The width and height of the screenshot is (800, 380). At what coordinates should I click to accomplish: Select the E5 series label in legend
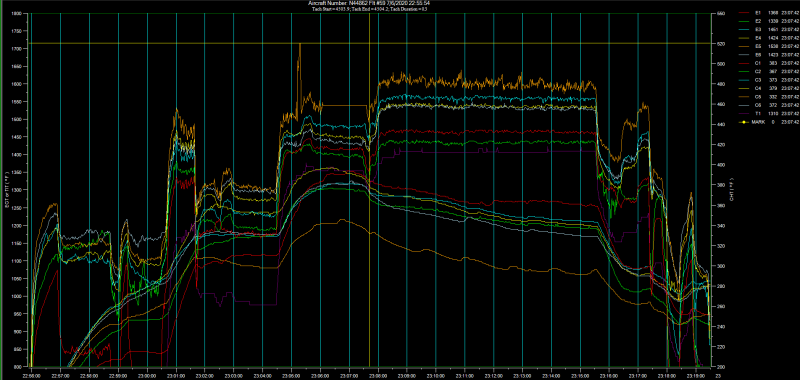758,46
